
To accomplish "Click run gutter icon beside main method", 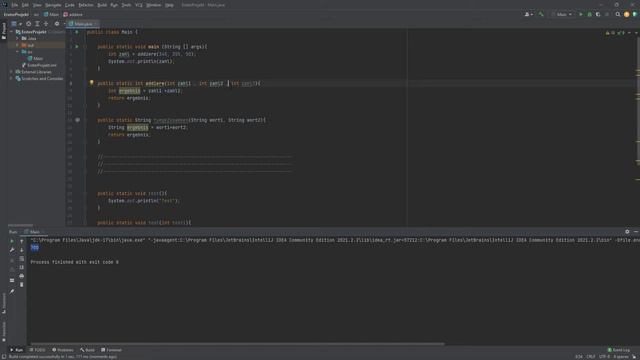I will 77,47.
